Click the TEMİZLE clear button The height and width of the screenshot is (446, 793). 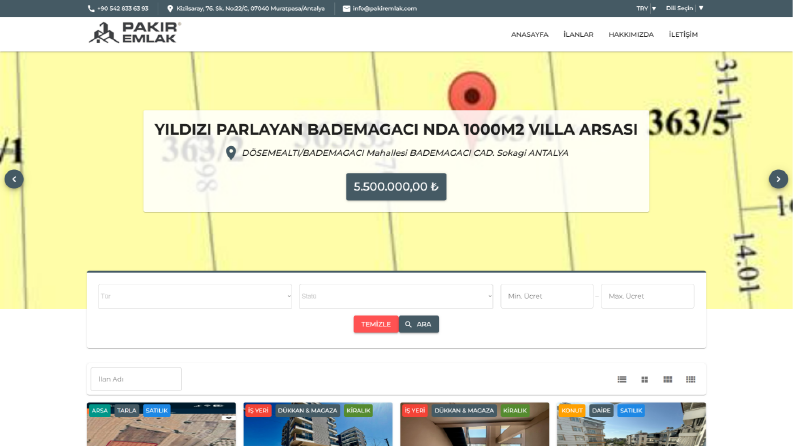376,324
